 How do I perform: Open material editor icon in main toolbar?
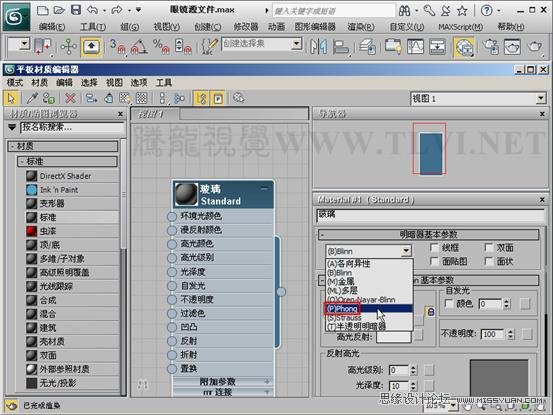pos(463,47)
